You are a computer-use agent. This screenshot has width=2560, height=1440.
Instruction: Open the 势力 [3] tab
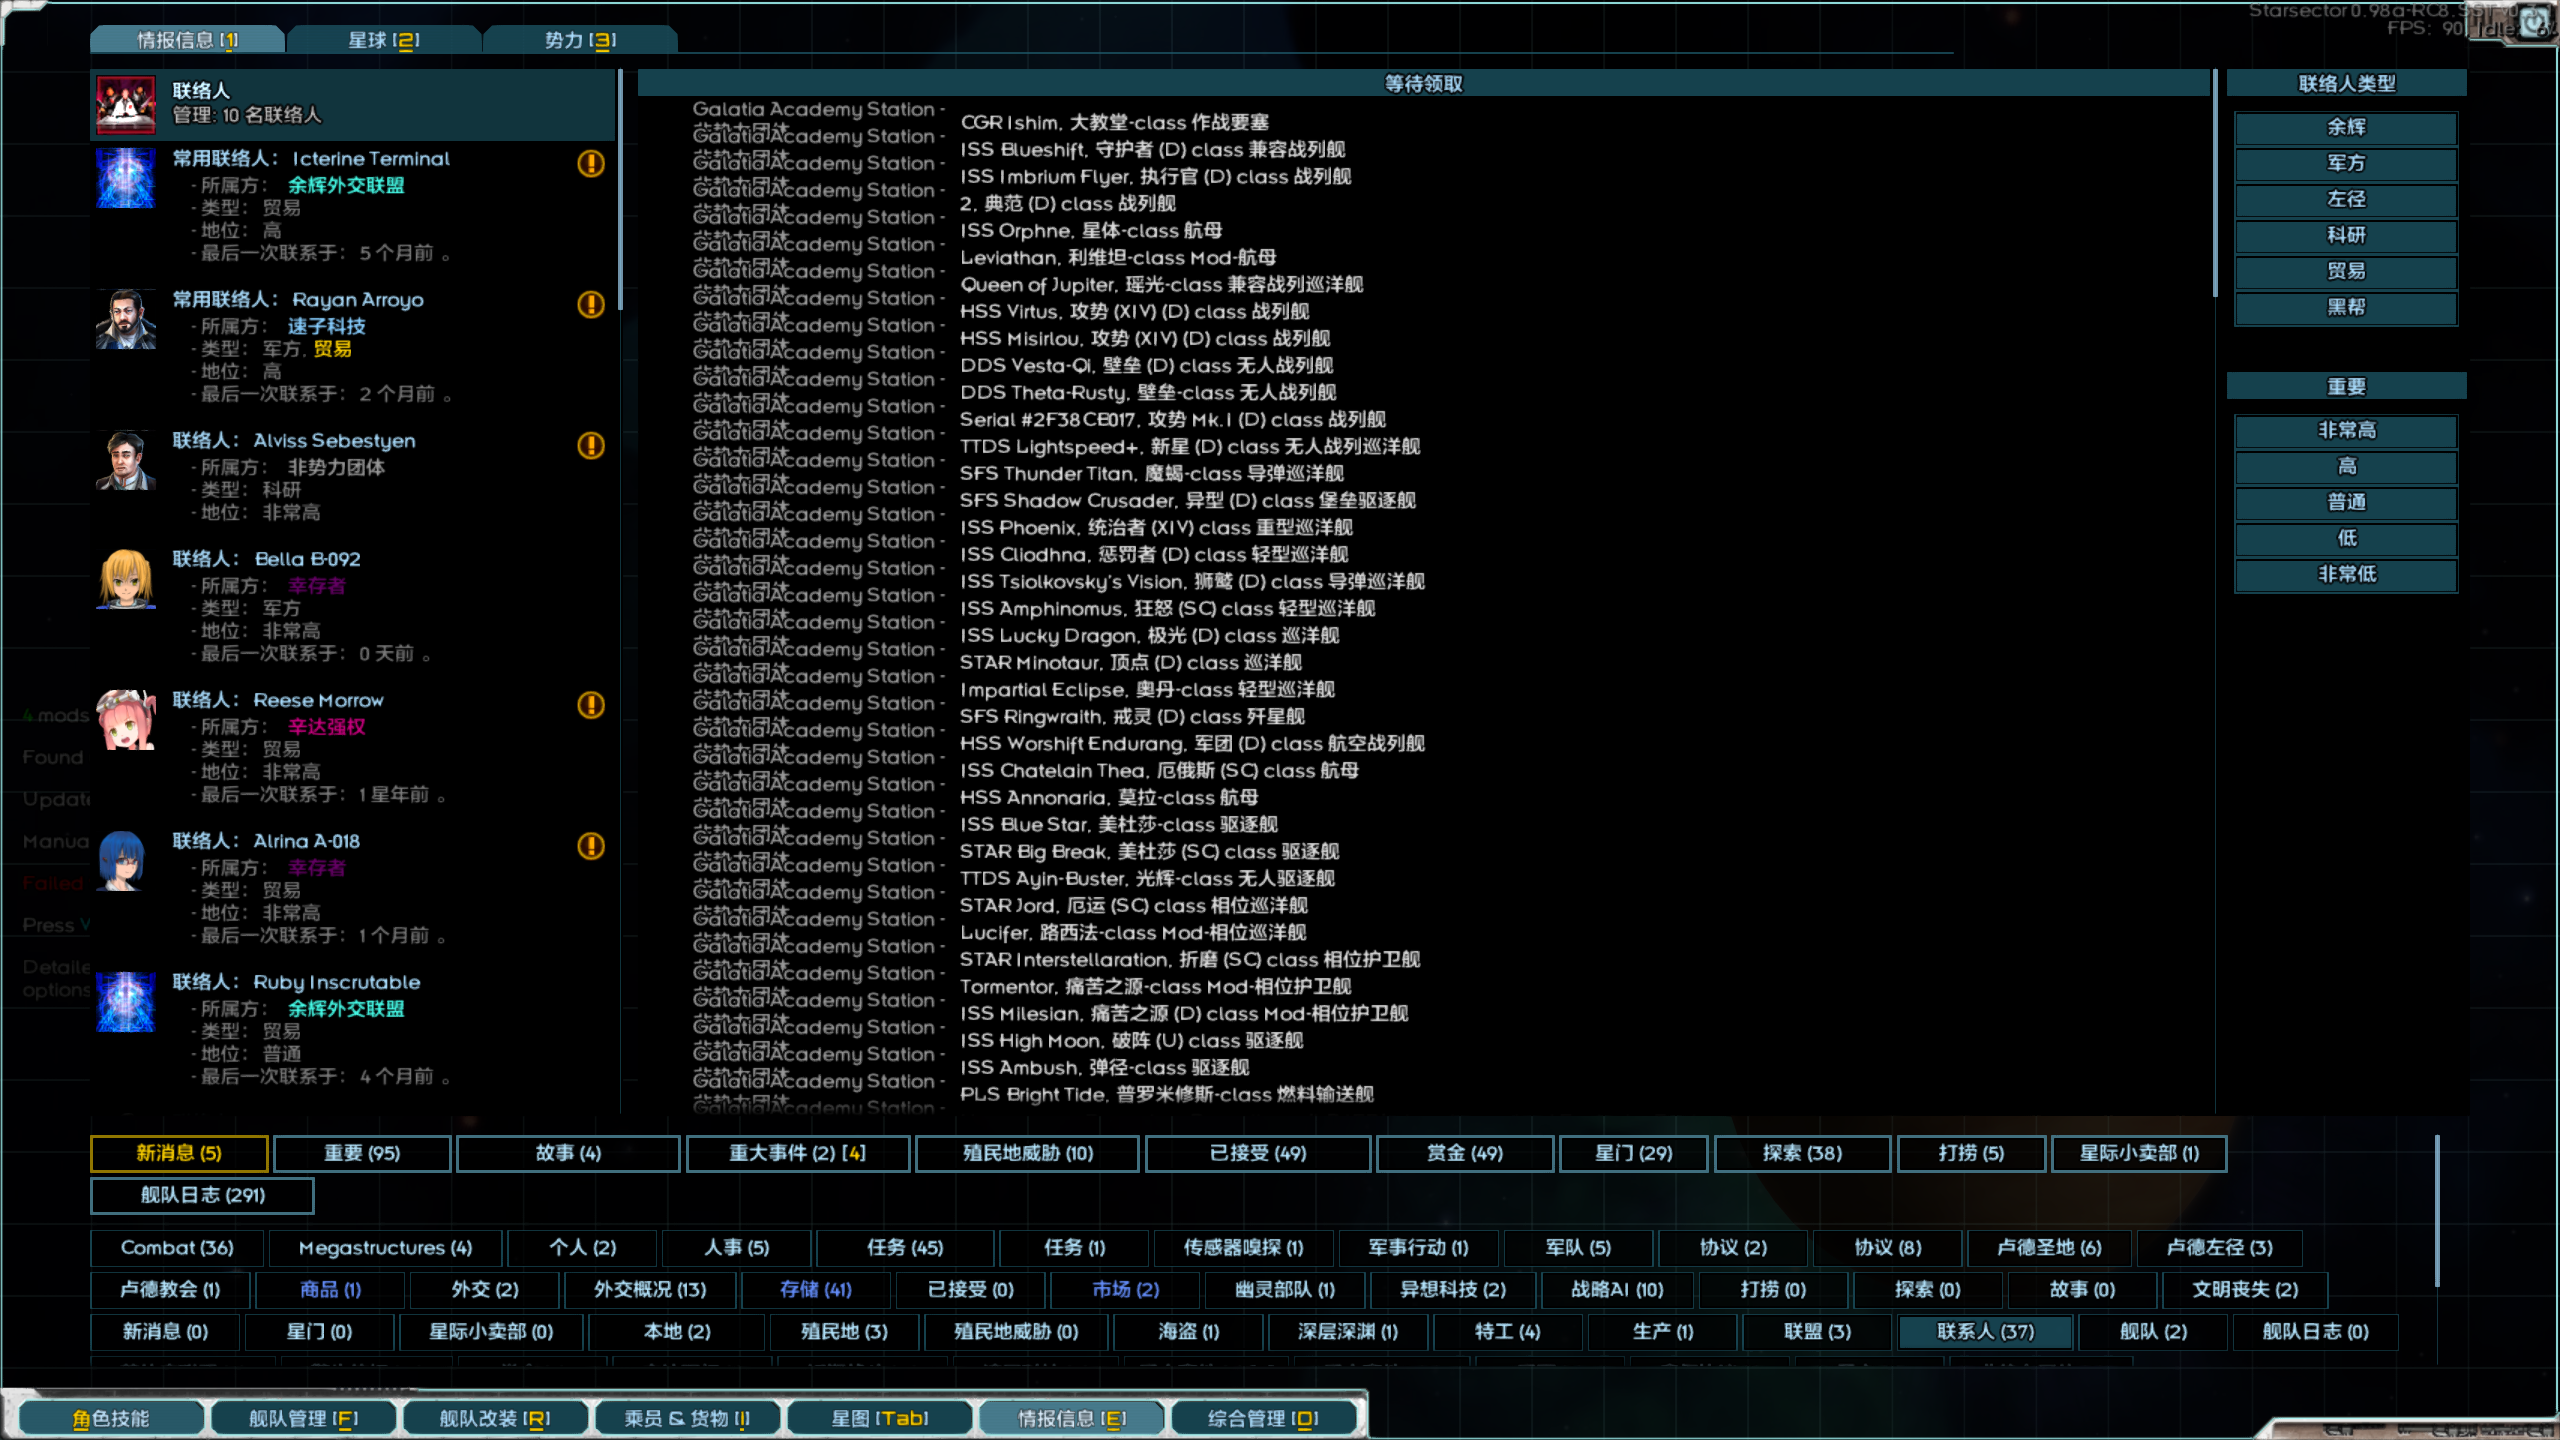(x=580, y=40)
